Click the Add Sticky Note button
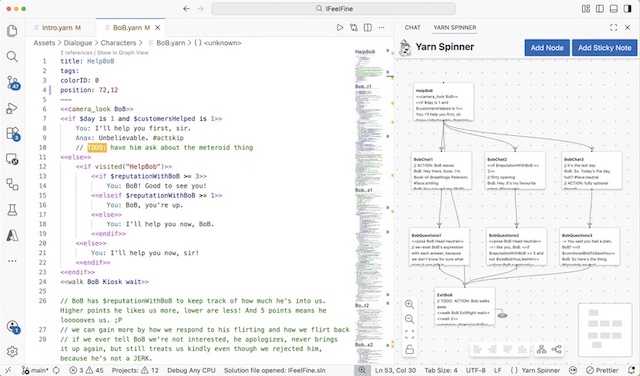Screen dimensions: 640x376 [604, 48]
